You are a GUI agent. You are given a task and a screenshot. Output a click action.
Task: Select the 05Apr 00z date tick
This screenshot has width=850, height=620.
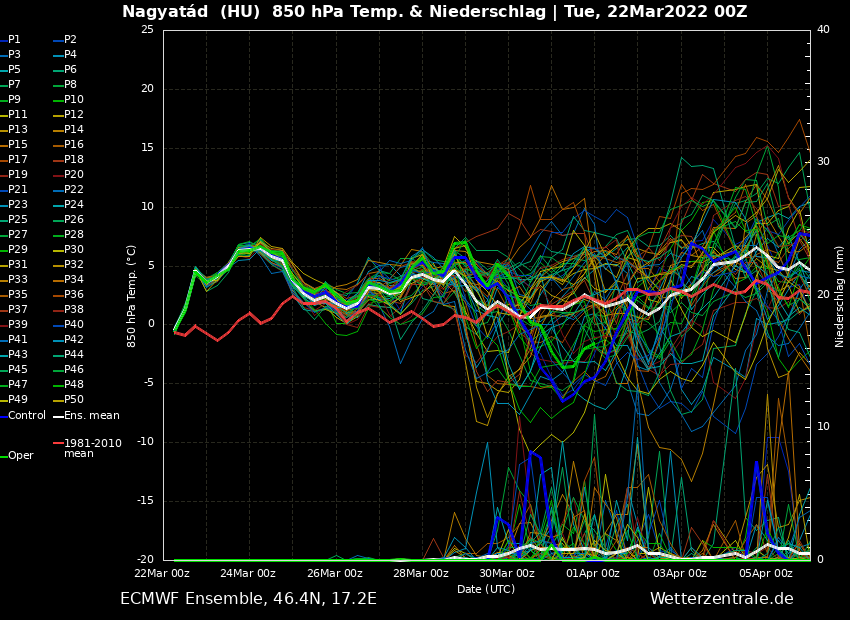coord(766,574)
